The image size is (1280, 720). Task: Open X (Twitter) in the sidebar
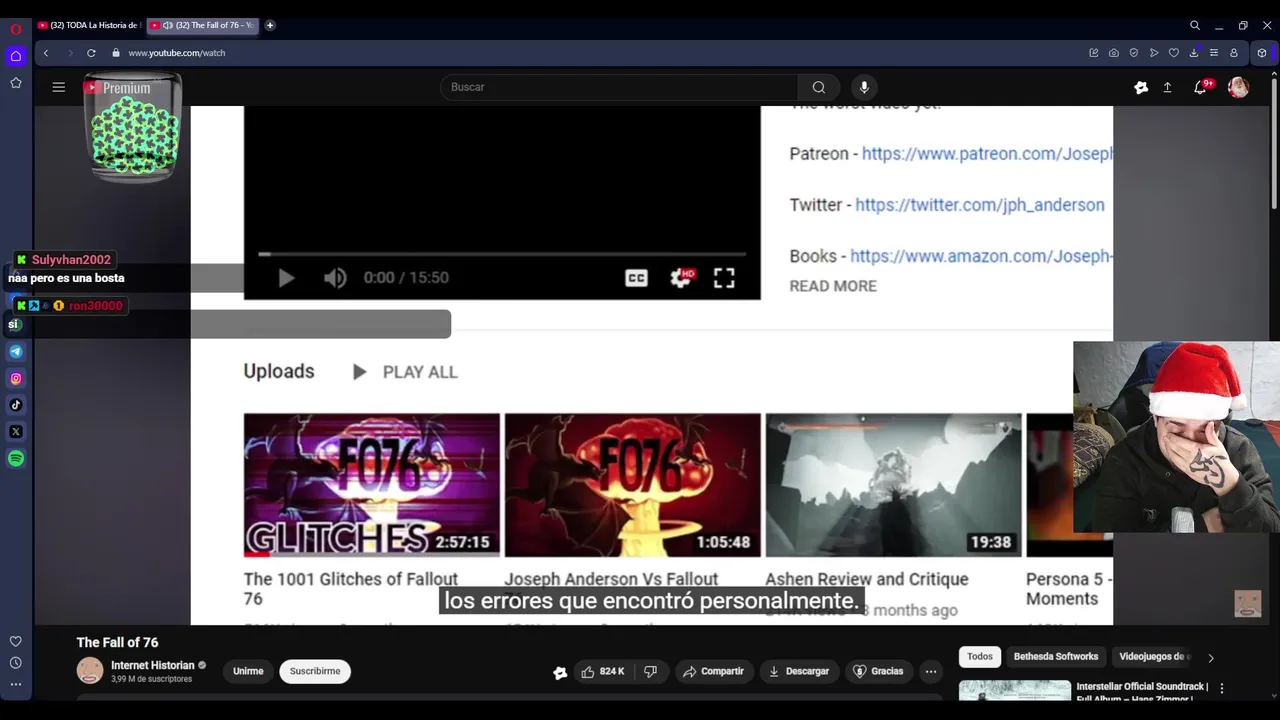[16, 432]
